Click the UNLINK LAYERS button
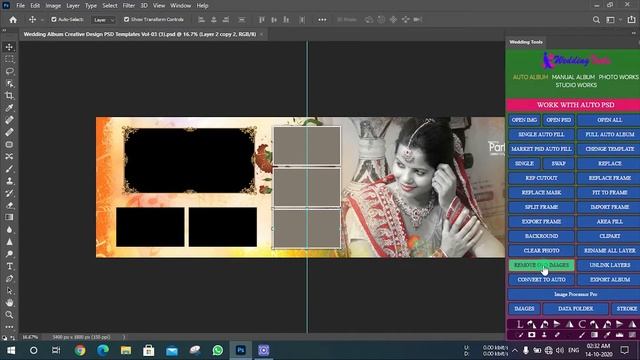The height and width of the screenshot is (360, 640). (609, 265)
